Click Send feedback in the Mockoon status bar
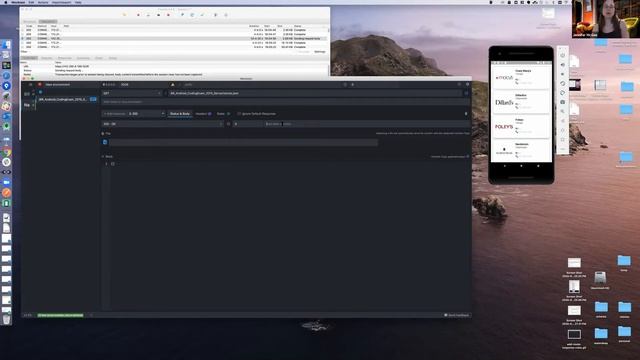 pyautogui.click(x=457, y=315)
